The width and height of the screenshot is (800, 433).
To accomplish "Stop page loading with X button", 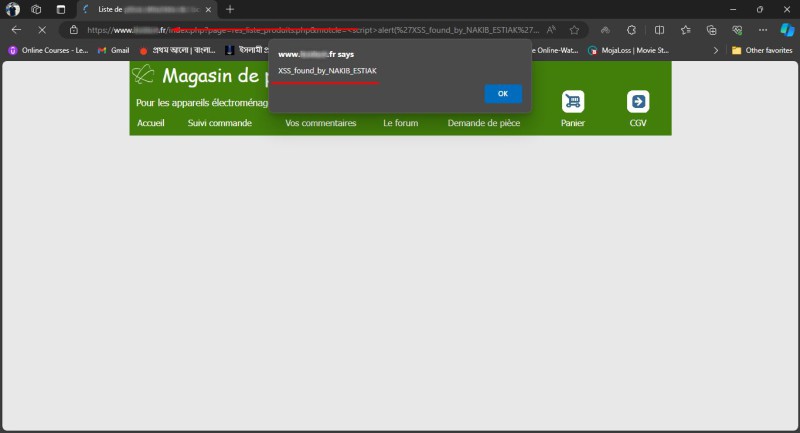I will (x=41, y=30).
